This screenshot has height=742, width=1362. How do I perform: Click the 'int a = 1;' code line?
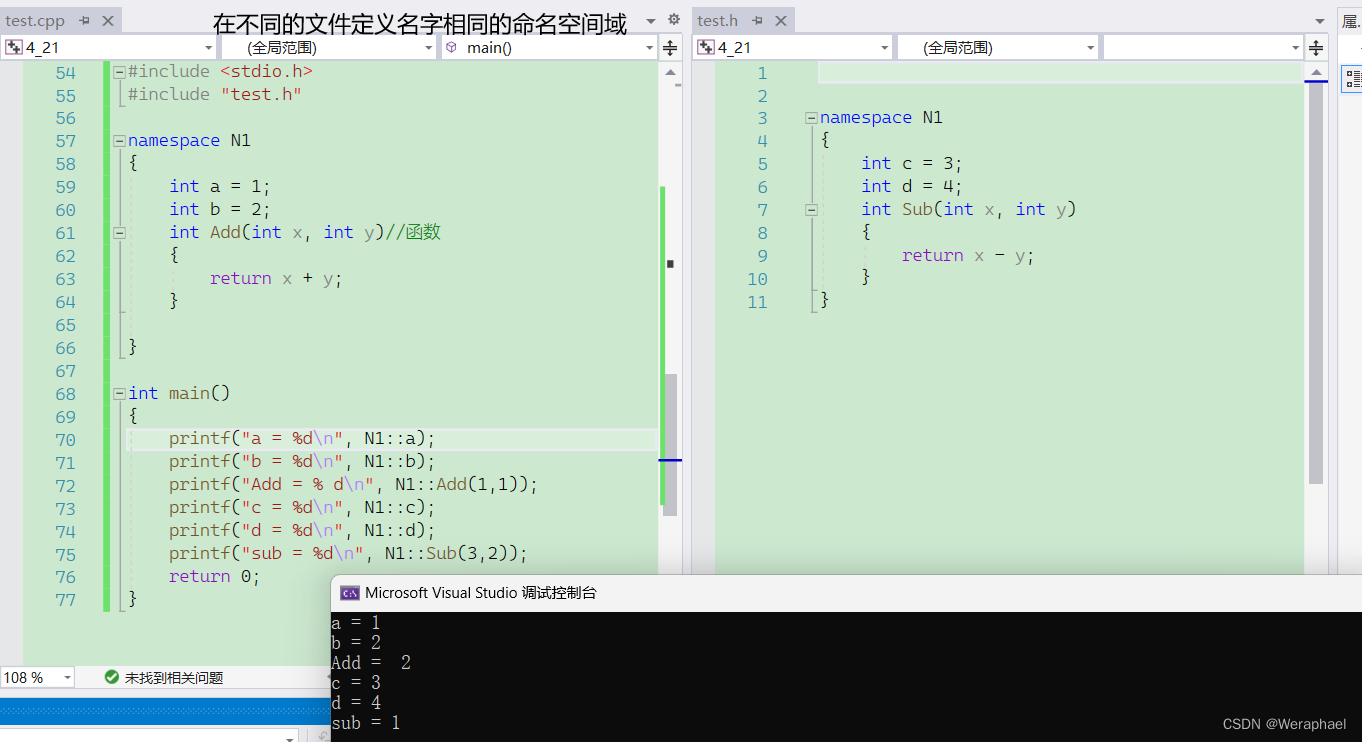(220, 187)
